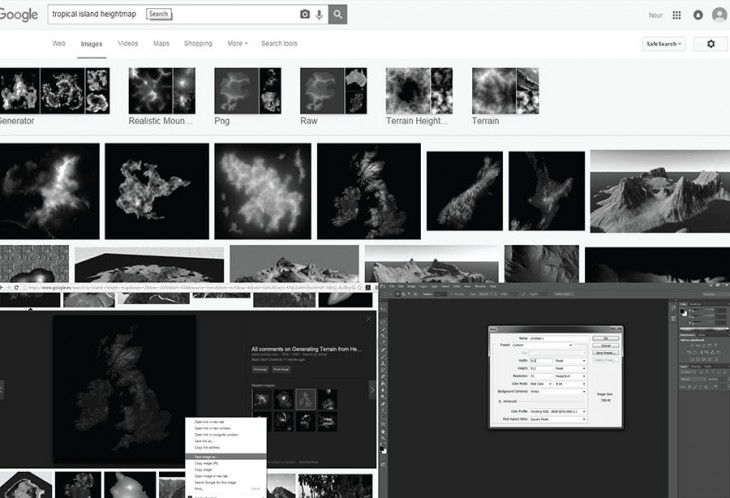Click the Google search magnifier button
This screenshot has height=498, width=730.
[339, 15]
